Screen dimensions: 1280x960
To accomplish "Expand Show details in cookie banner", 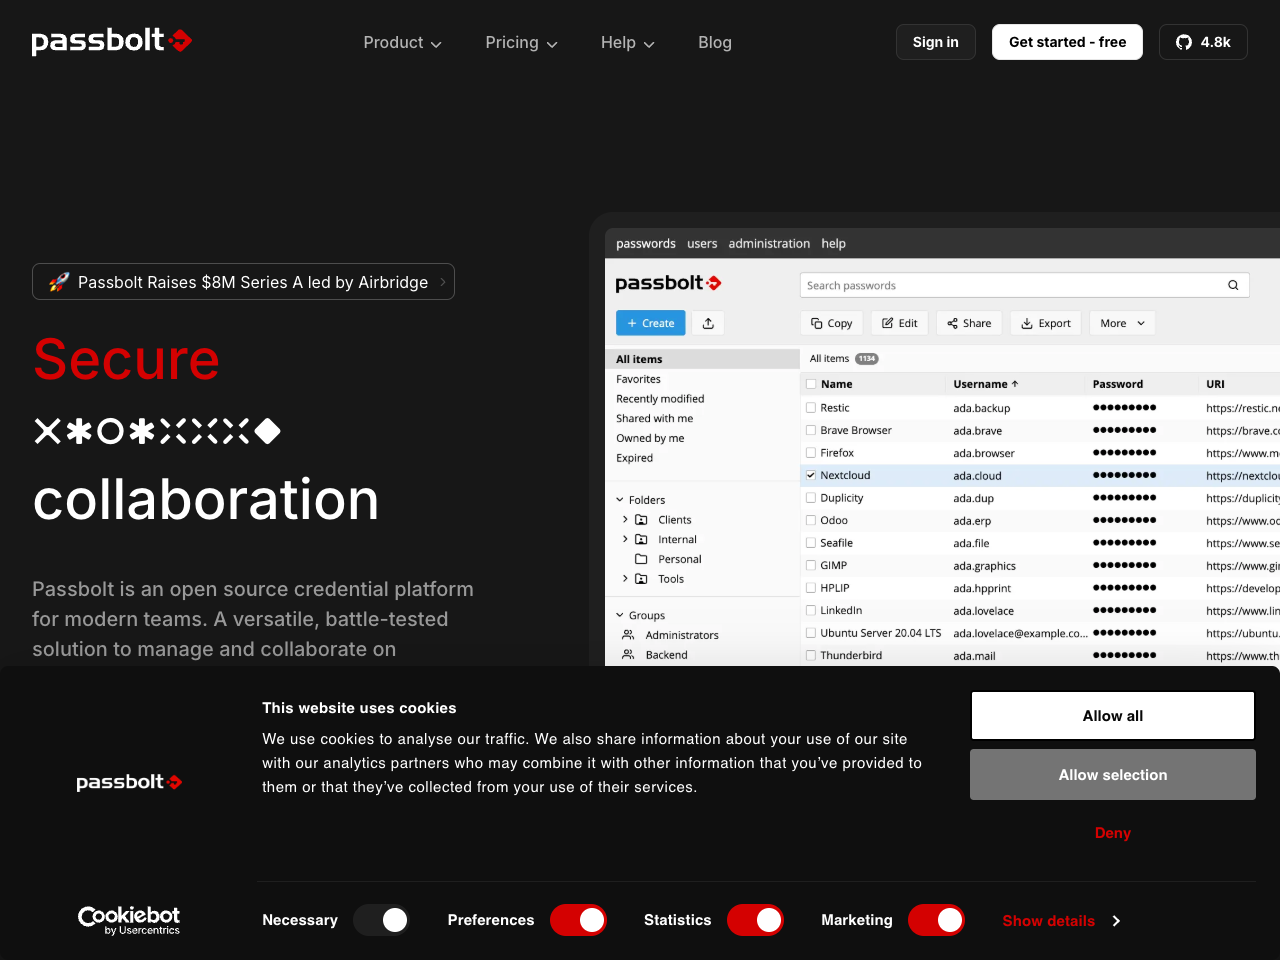I will [1061, 921].
